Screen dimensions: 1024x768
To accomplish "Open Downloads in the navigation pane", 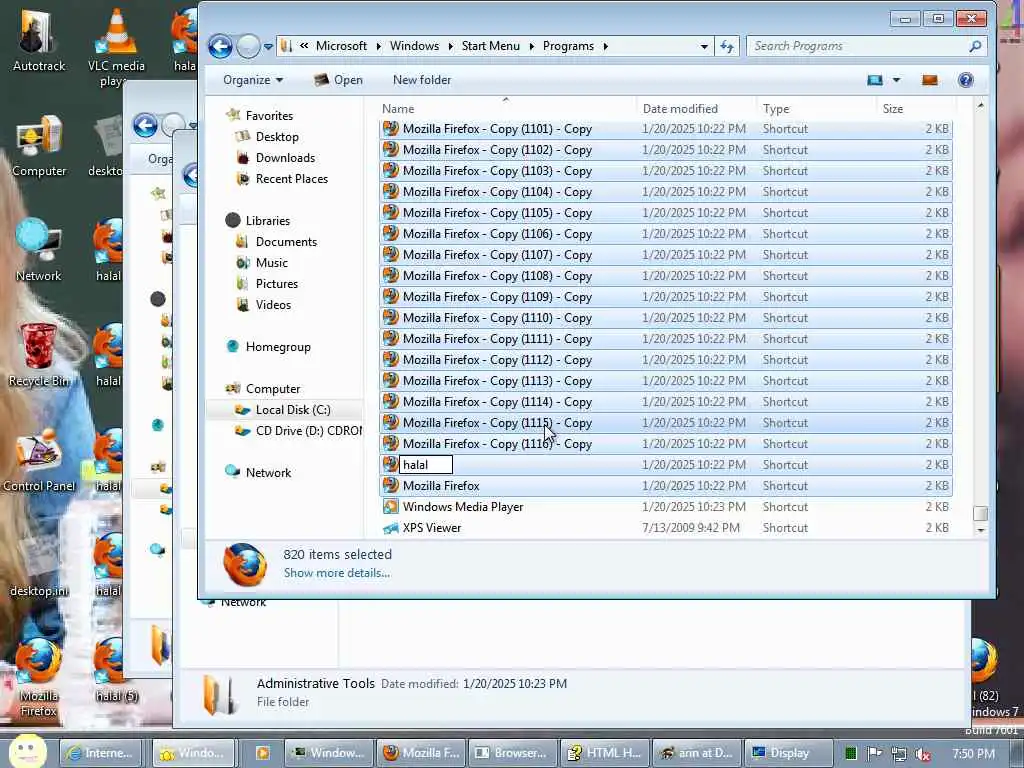I will click(285, 157).
